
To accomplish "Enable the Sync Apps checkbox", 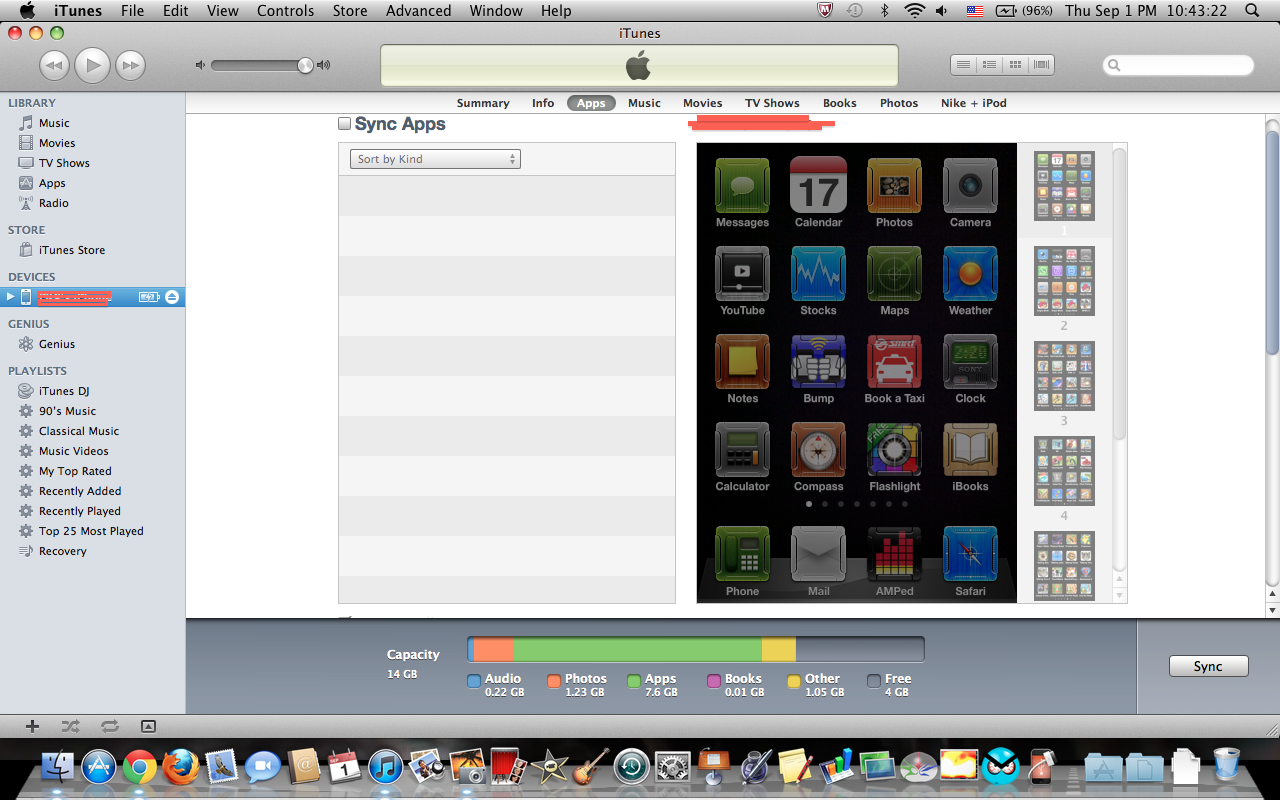I will (344, 124).
